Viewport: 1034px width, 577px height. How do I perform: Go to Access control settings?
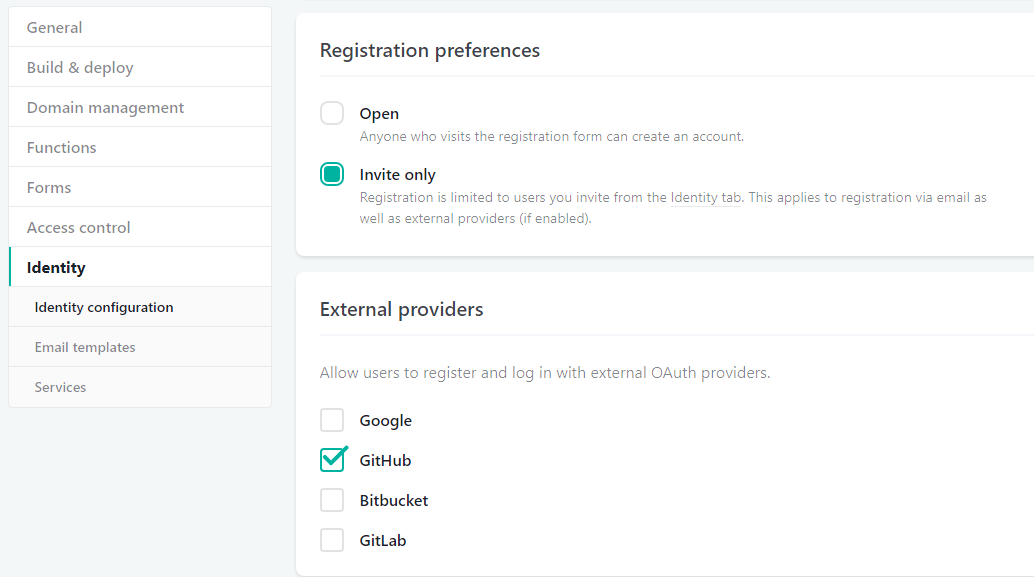pyautogui.click(x=79, y=227)
